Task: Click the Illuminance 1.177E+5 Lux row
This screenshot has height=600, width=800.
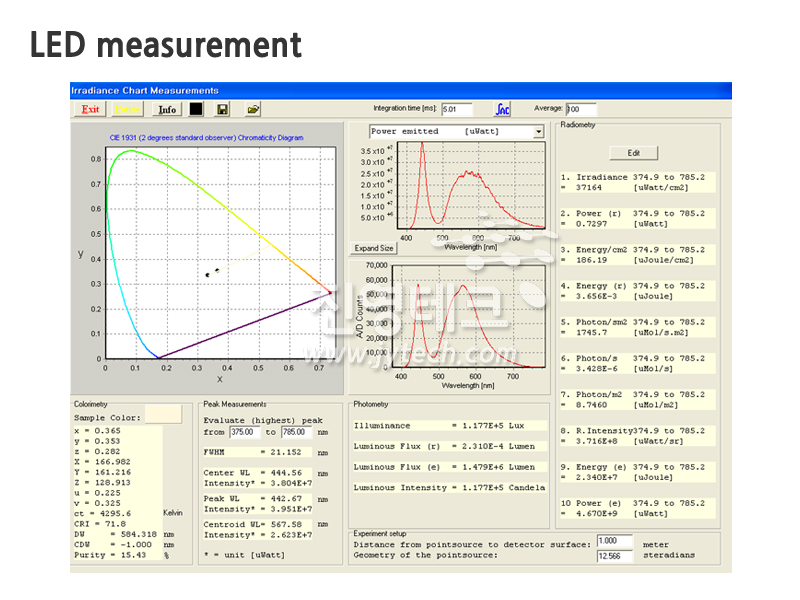Action: [449, 426]
